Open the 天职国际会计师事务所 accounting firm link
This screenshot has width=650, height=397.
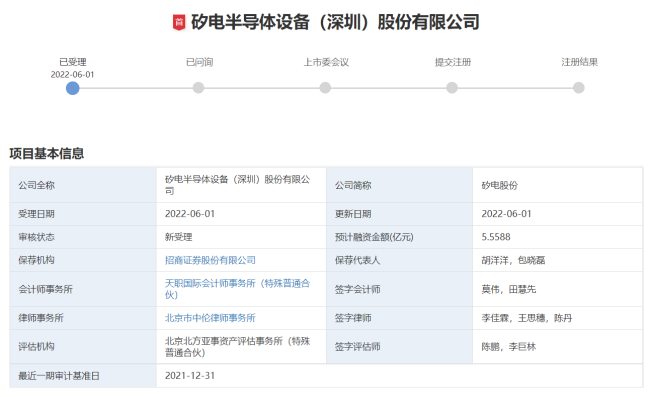(237, 289)
